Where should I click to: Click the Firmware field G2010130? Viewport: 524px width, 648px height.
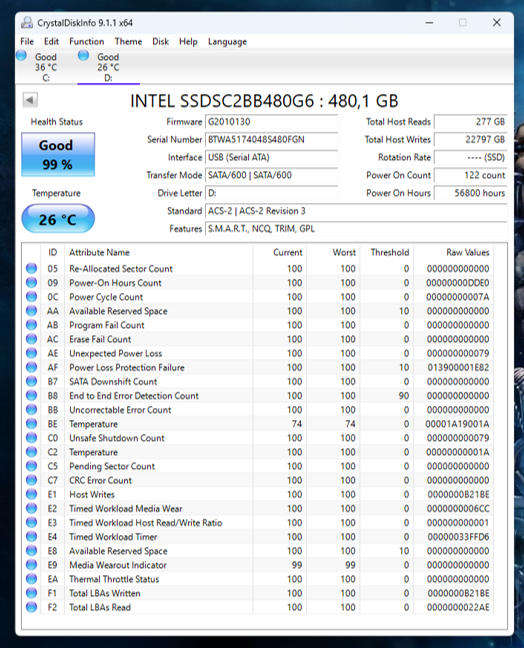coord(272,122)
